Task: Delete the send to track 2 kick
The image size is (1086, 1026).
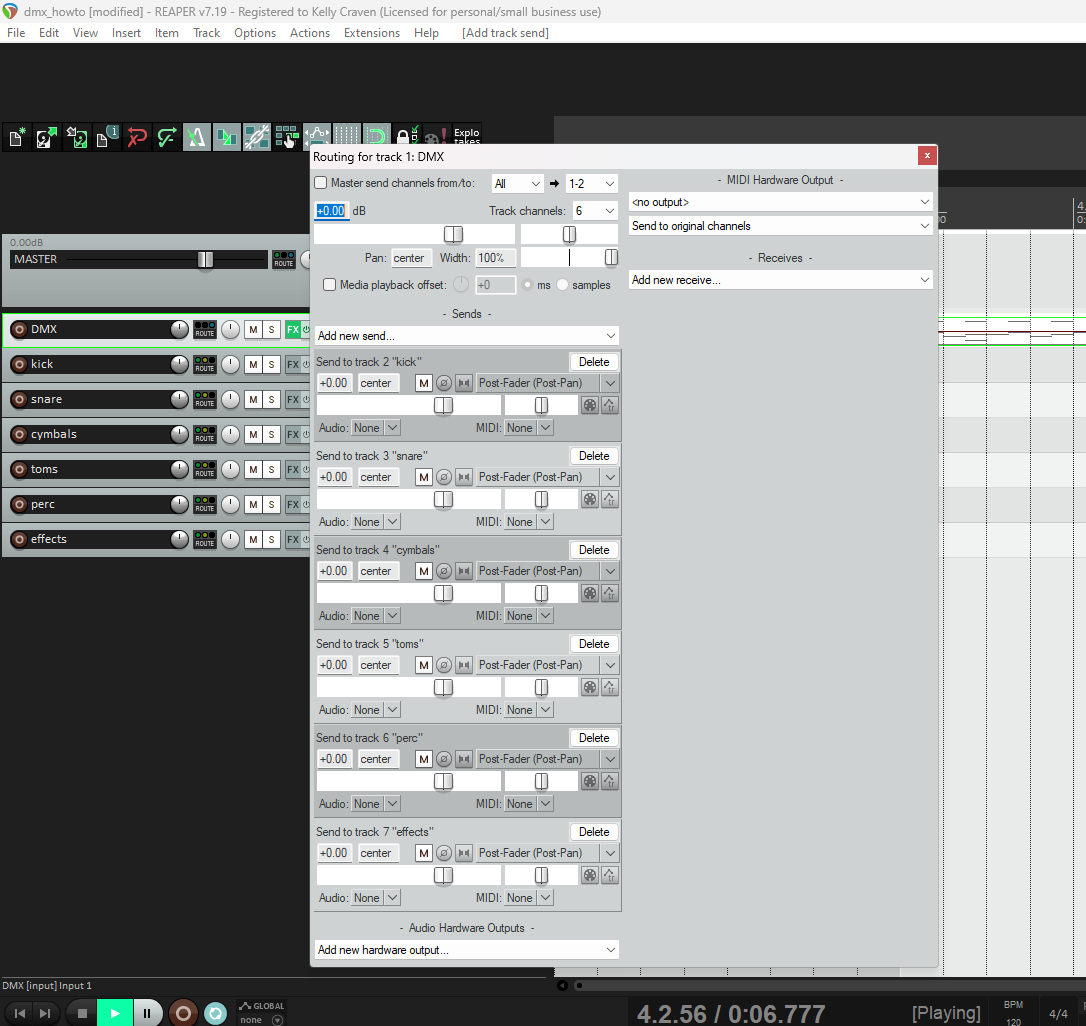Action: click(594, 362)
